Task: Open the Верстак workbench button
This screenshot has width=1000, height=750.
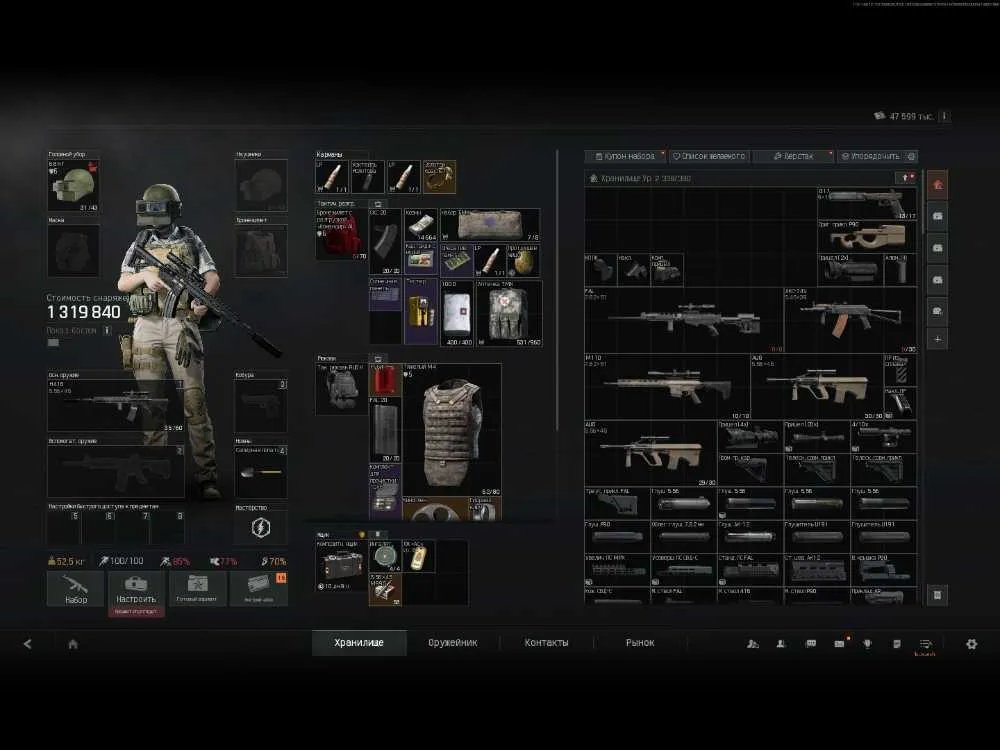Action: pos(793,156)
